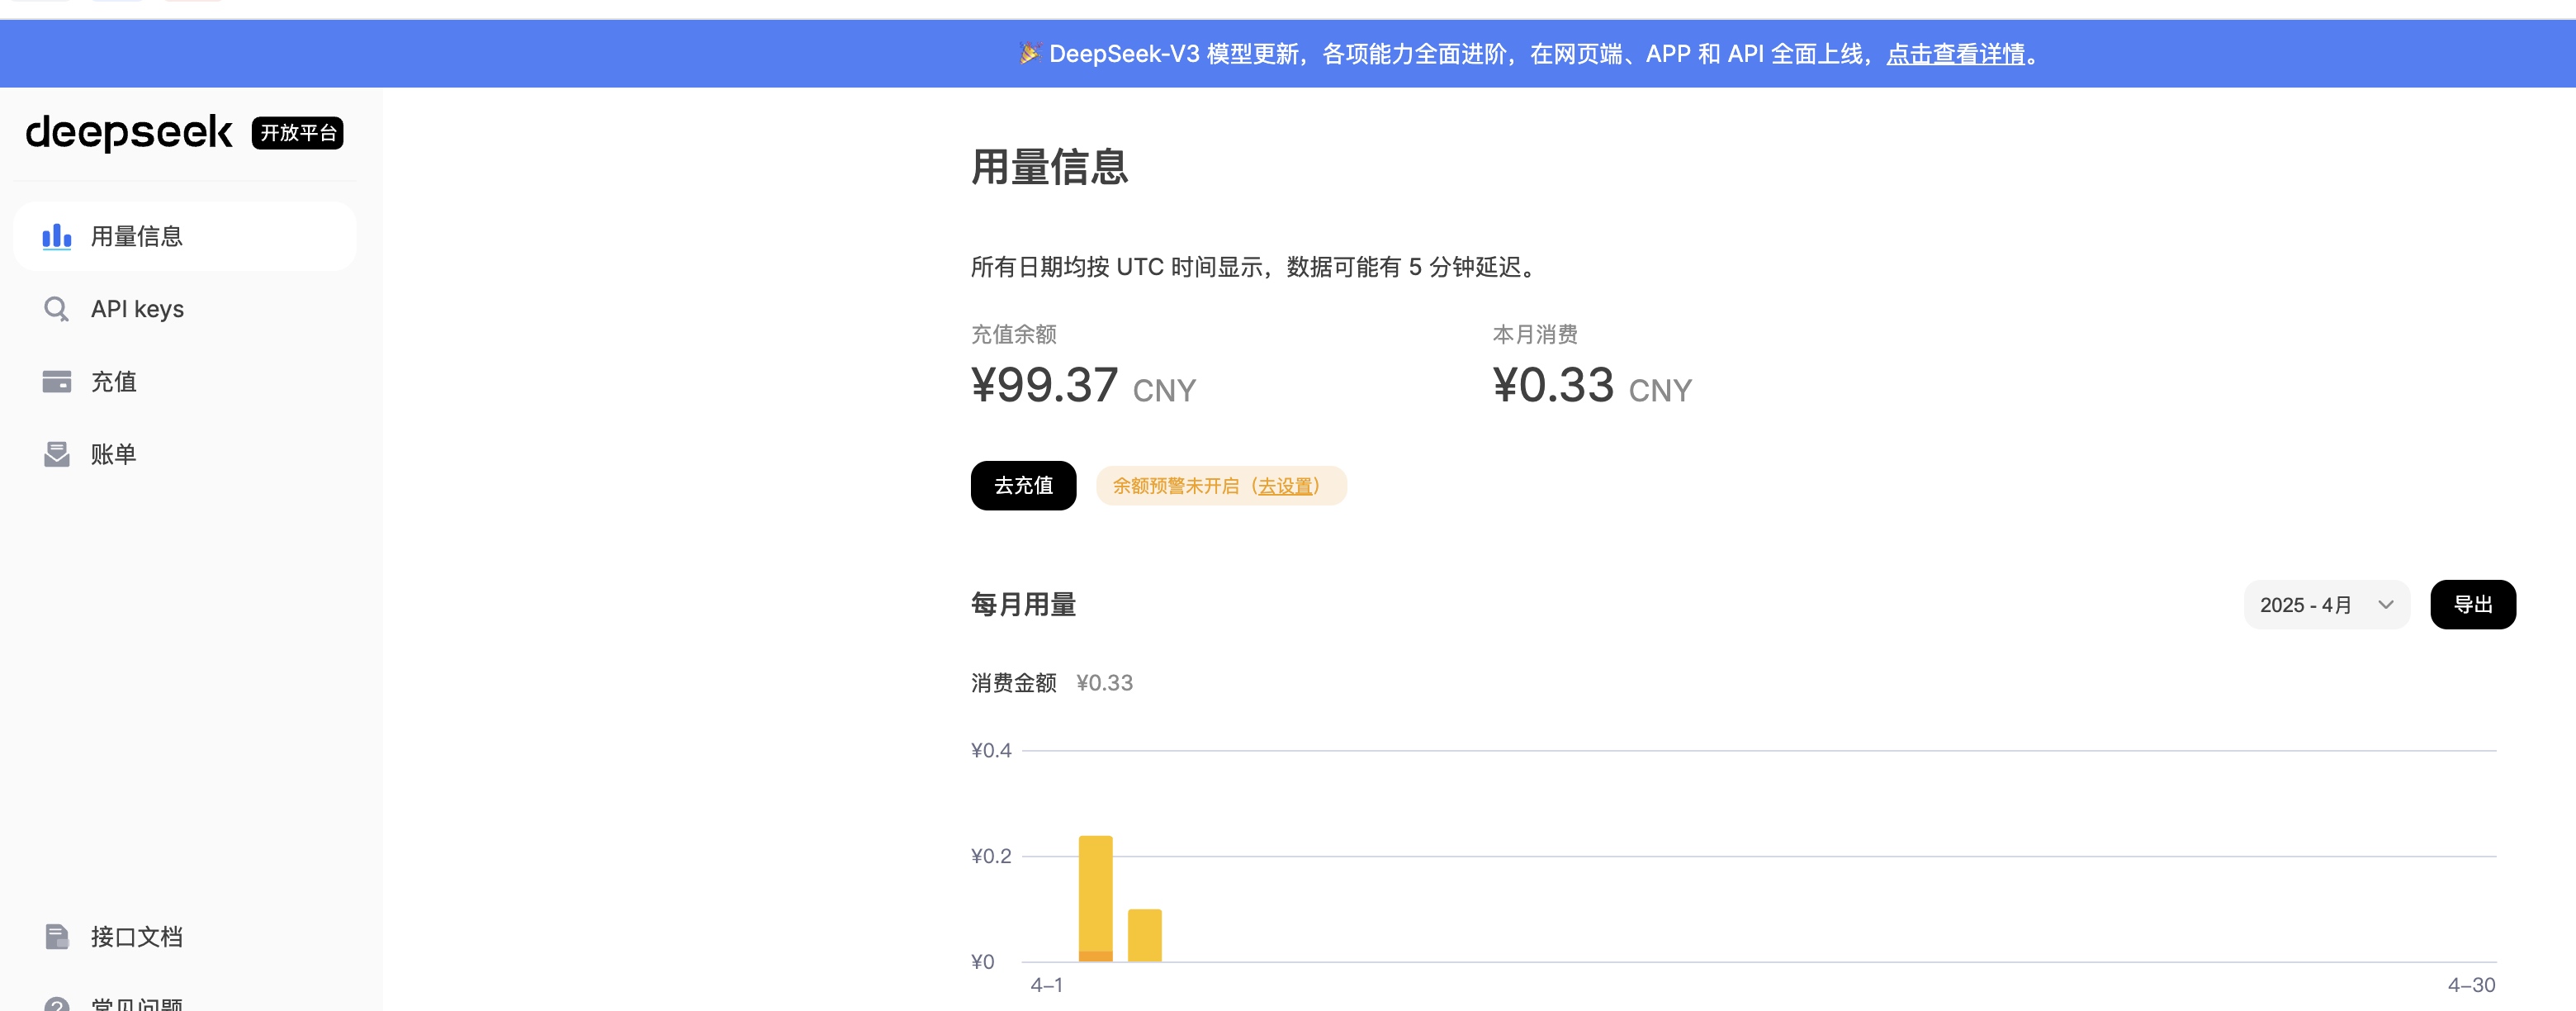Click the 4–30 axis label
Screen dimensions: 2576x1011
tap(2471, 985)
